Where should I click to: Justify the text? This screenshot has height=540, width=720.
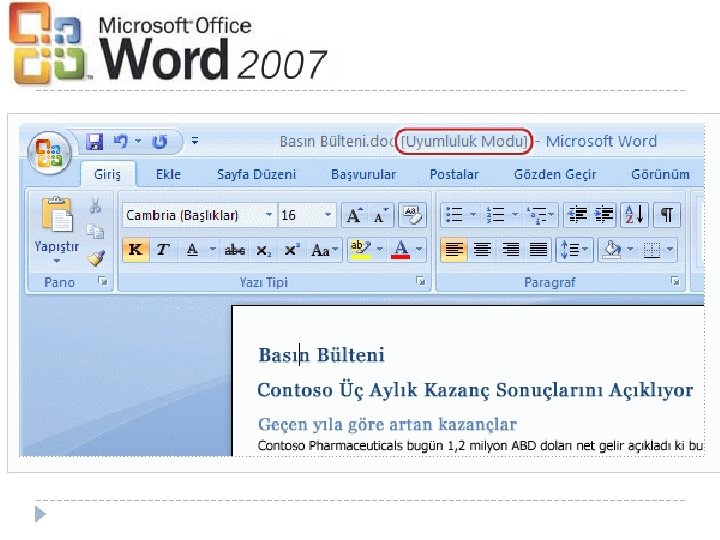[x=538, y=250]
